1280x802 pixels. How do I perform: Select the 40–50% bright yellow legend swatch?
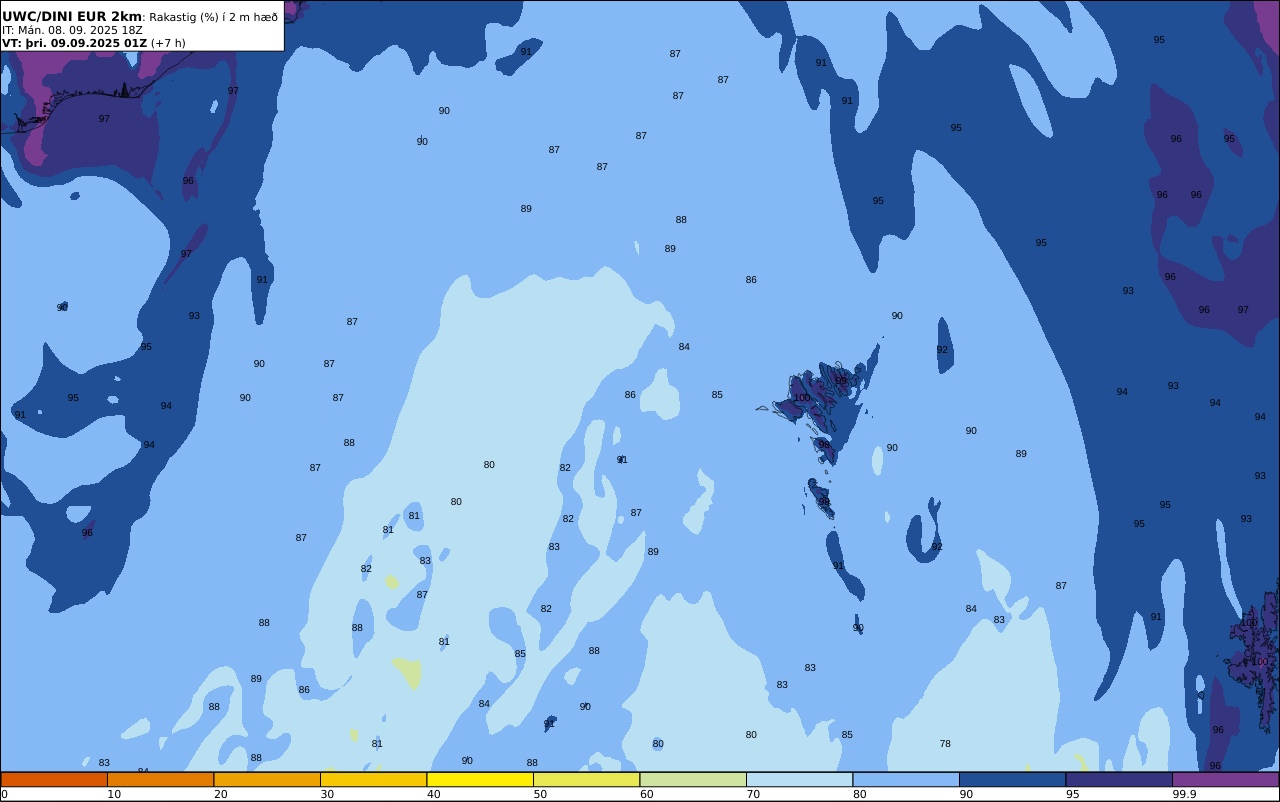point(480,779)
